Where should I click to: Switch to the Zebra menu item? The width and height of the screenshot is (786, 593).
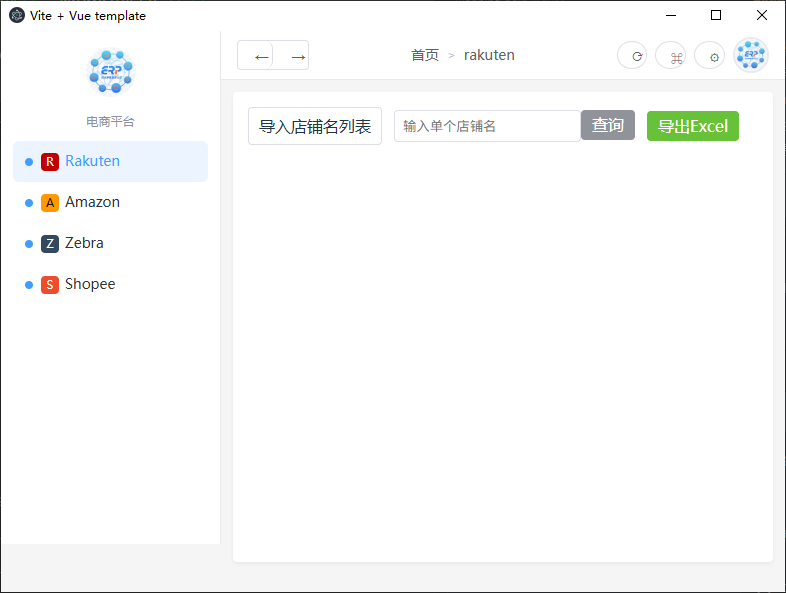[84, 243]
